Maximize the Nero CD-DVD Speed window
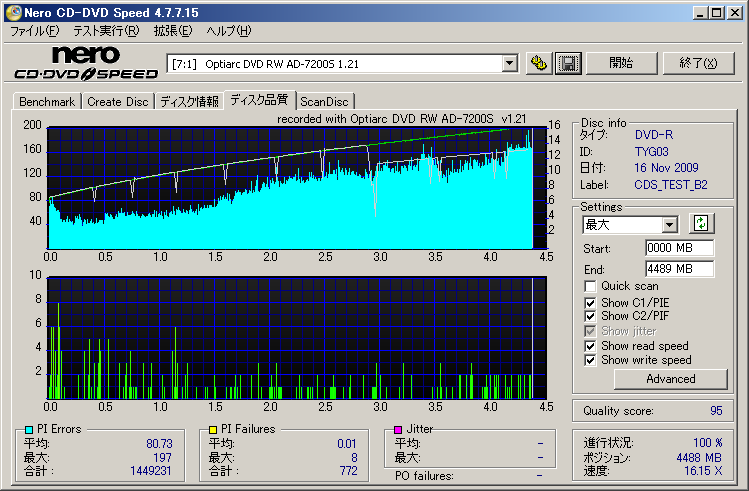This screenshot has height=491, width=749. [717, 13]
